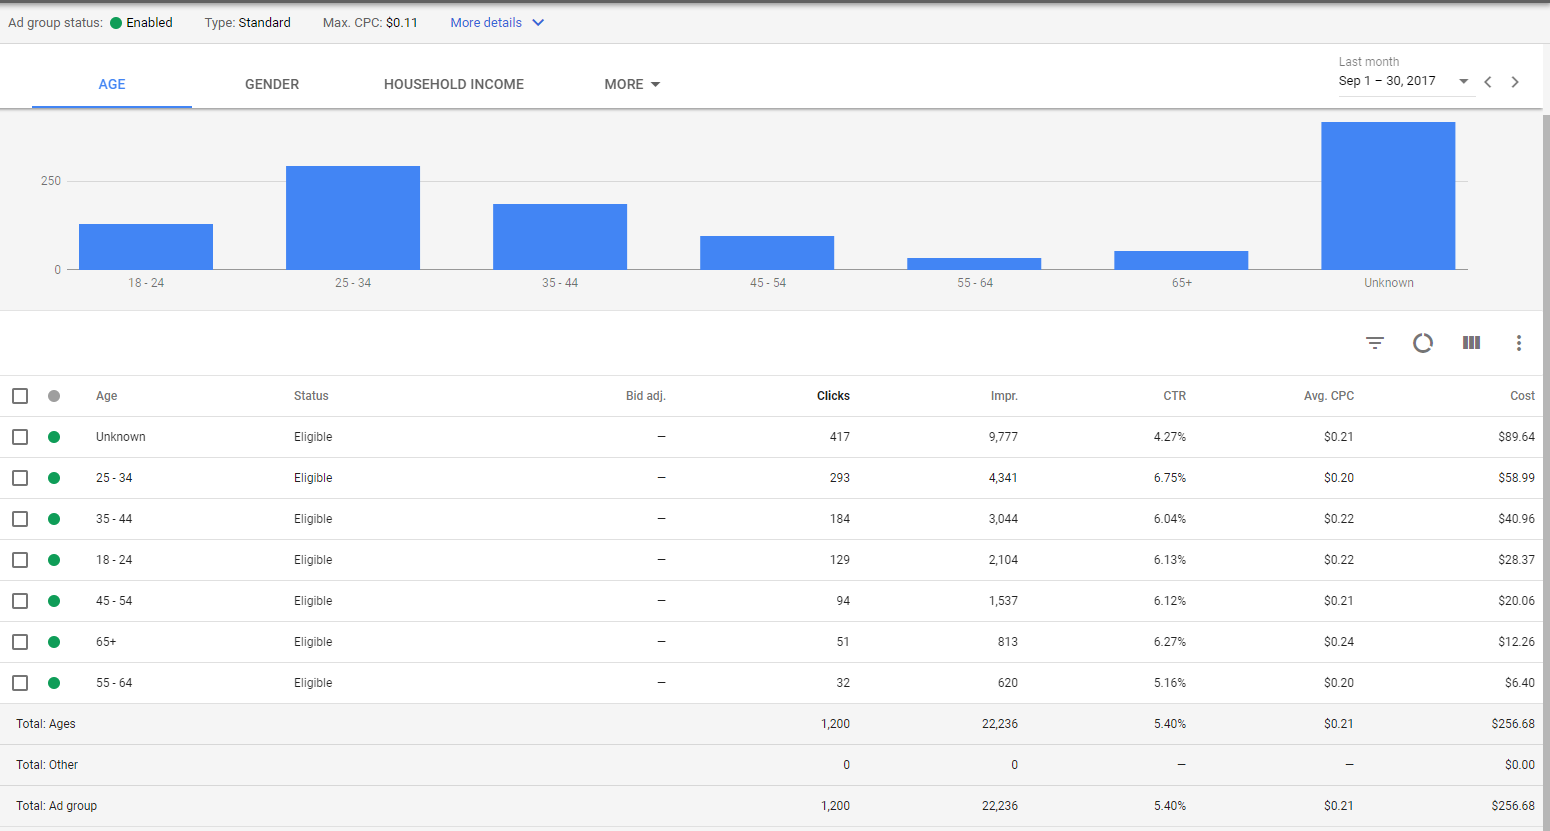The width and height of the screenshot is (1550, 831).
Task: Click green status dot for 45 - 54 row
Action: click(54, 601)
